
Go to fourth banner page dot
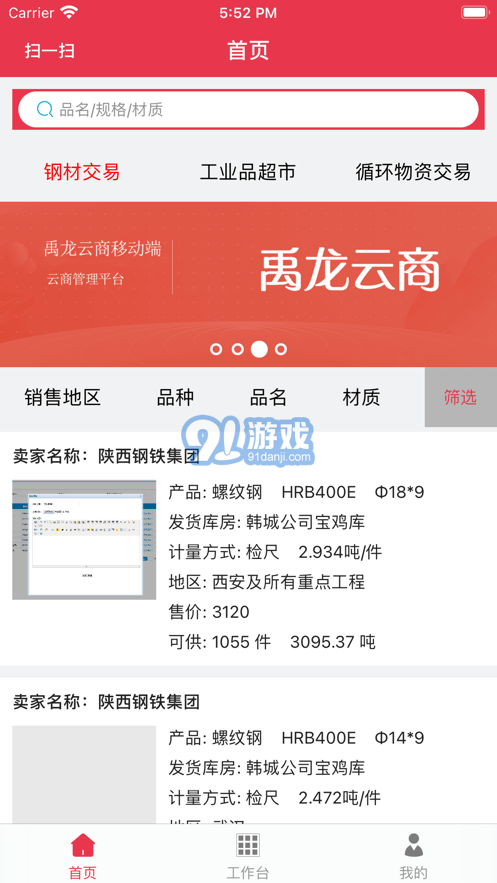[x=281, y=349]
